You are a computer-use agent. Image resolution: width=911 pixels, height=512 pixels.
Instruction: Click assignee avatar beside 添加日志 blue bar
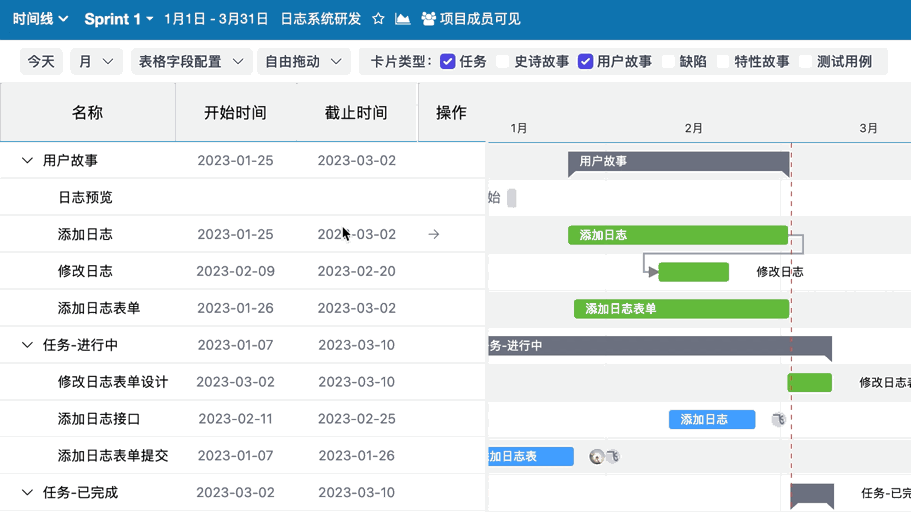point(779,419)
